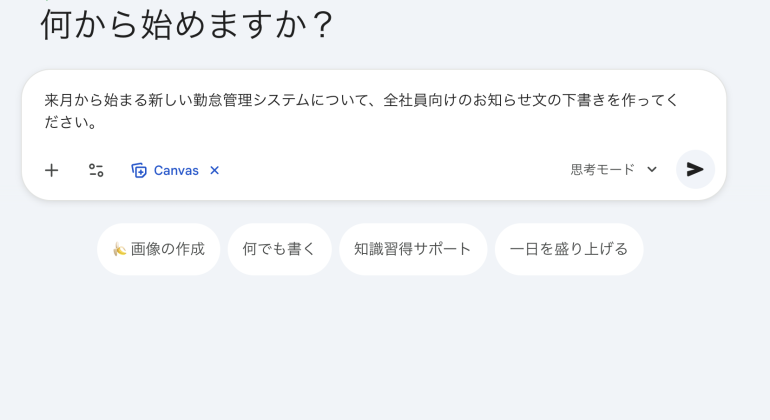
Task: Click empty toolbar space left of 思考モード
Action: tap(400, 170)
